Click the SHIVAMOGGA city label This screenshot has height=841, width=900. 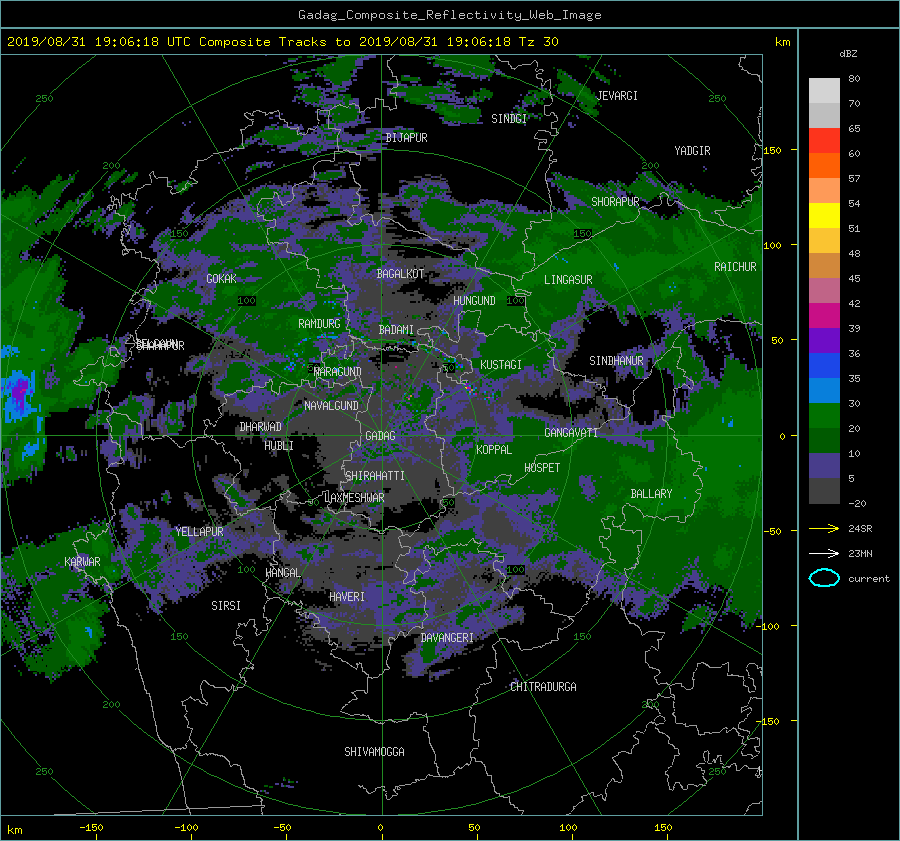click(374, 752)
